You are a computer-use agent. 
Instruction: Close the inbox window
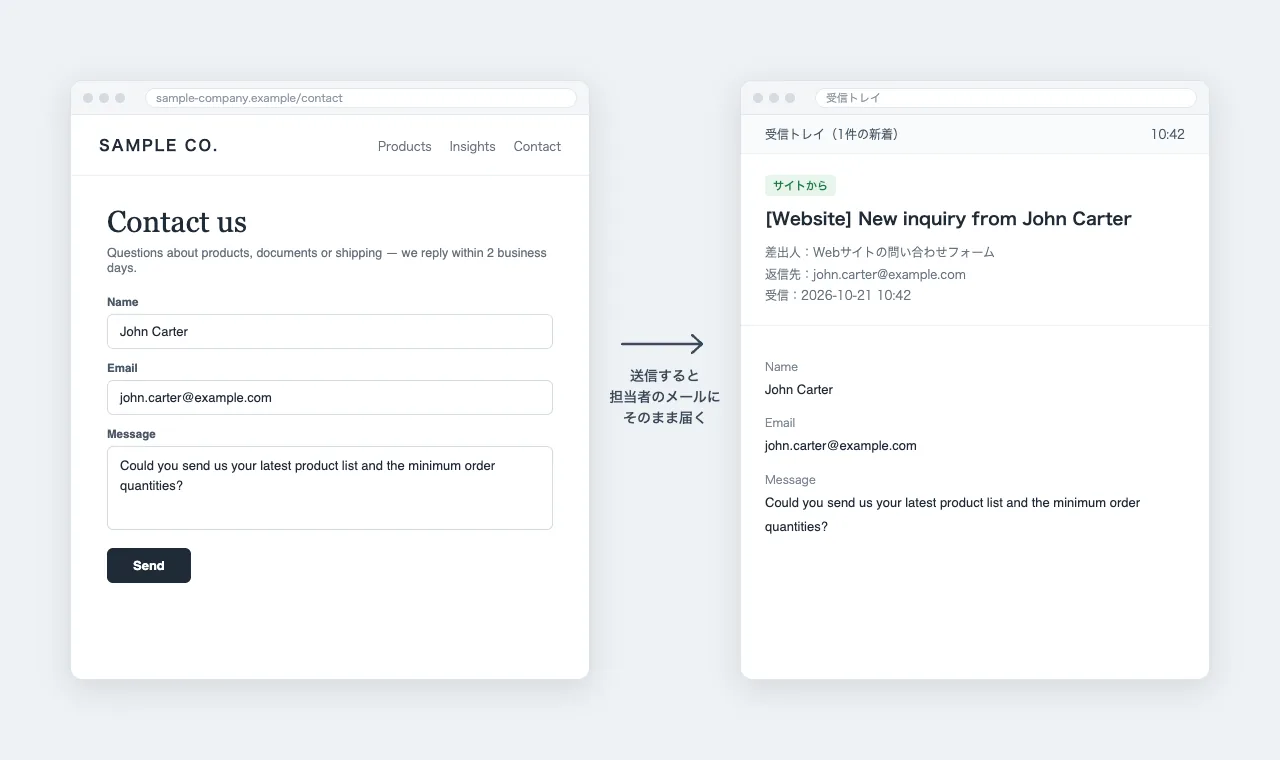click(758, 98)
